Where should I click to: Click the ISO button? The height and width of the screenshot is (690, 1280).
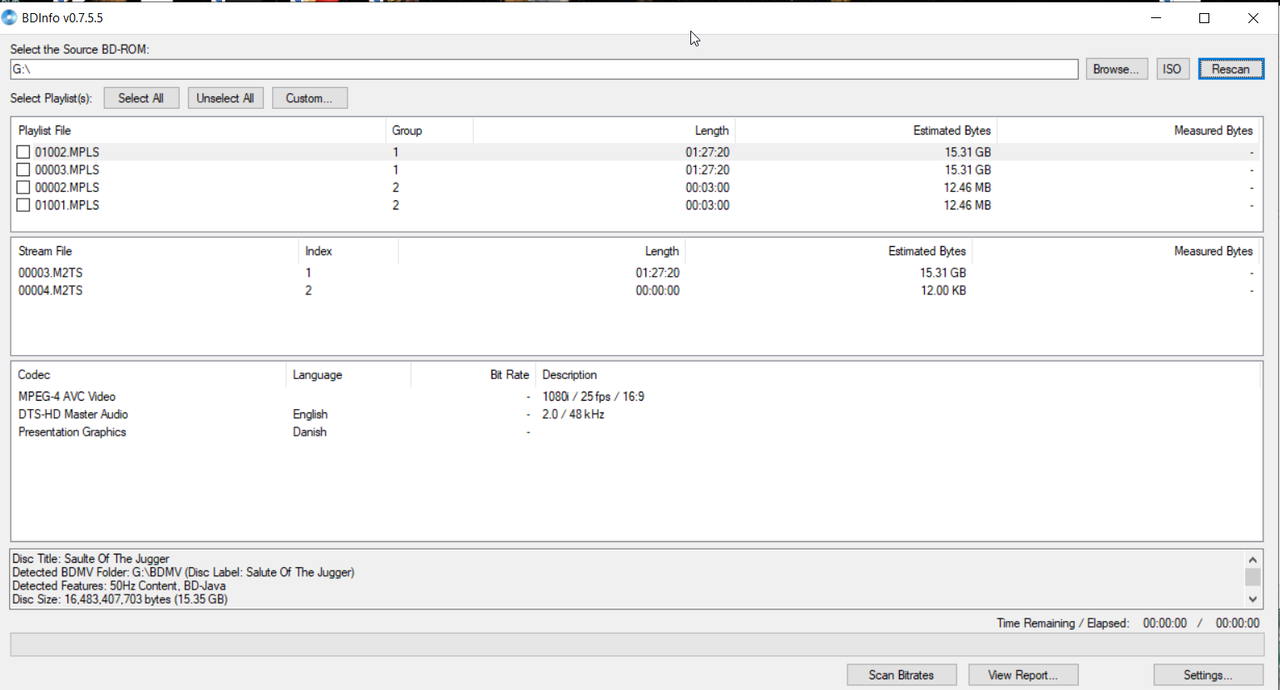pyautogui.click(x=1172, y=69)
